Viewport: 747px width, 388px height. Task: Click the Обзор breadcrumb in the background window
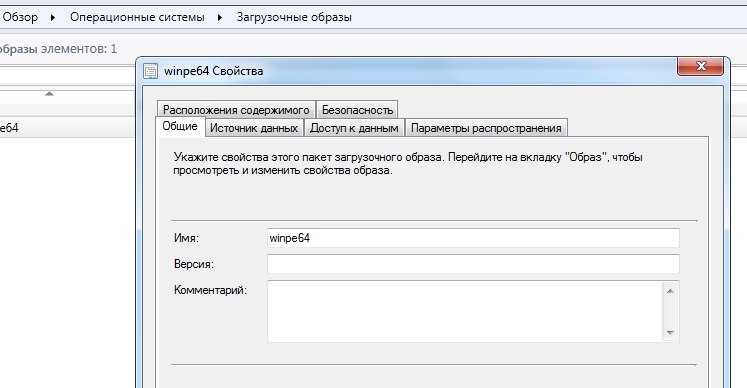(x=20, y=17)
